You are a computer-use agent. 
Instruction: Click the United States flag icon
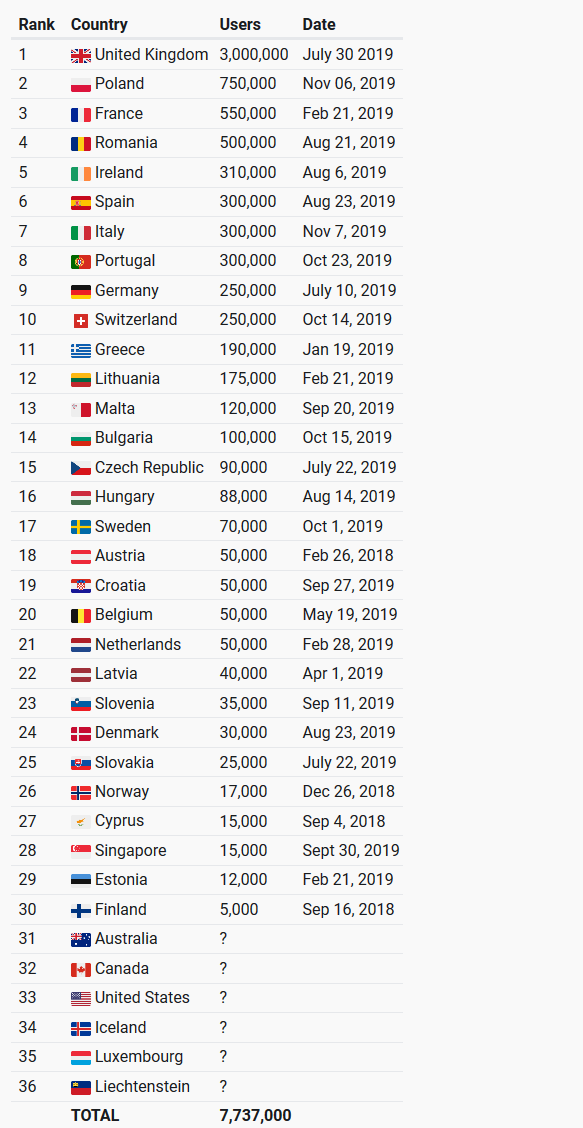pos(81,999)
